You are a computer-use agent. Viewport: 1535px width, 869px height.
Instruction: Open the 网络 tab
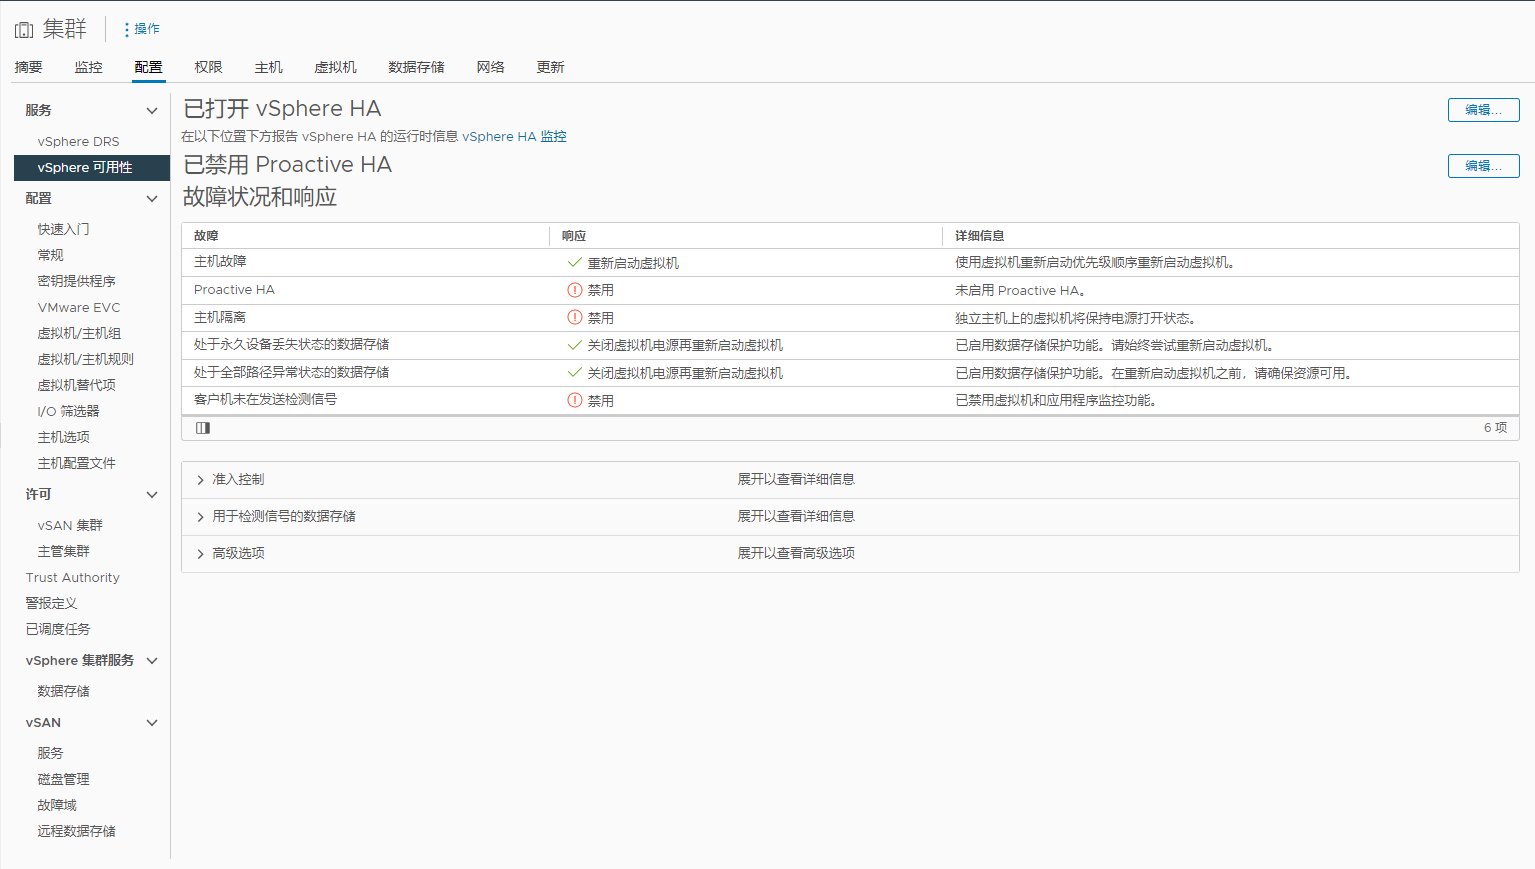[x=490, y=67]
